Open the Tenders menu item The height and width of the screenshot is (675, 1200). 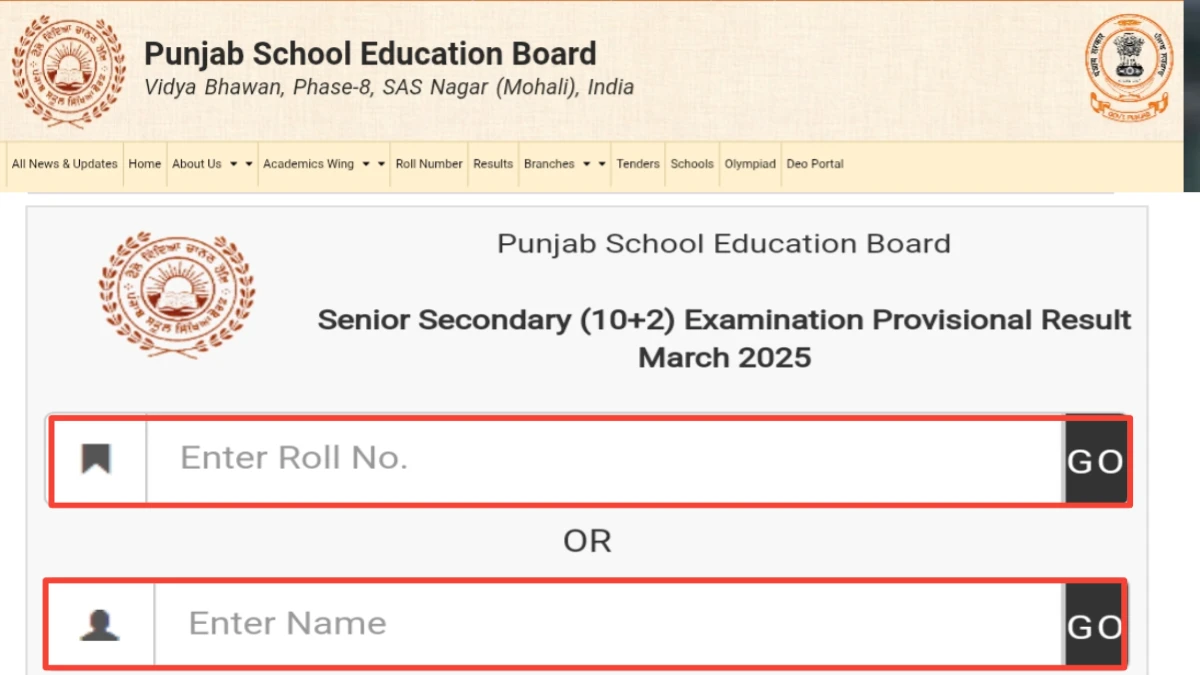(x=638, y=164)
